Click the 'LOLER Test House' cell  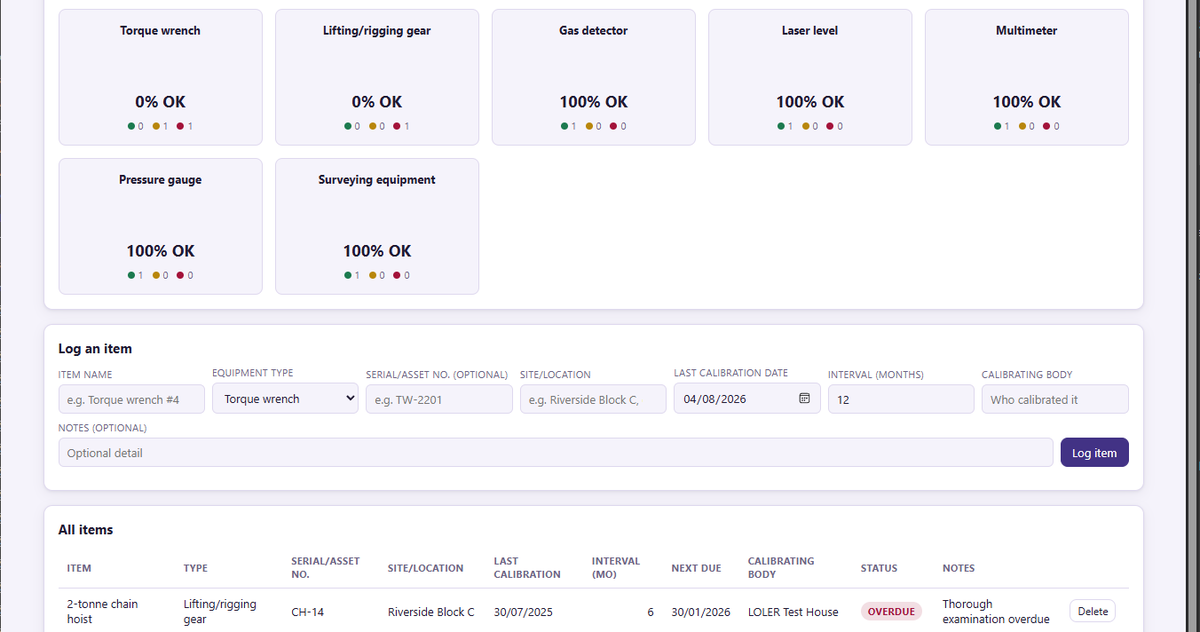pos(793,612)
